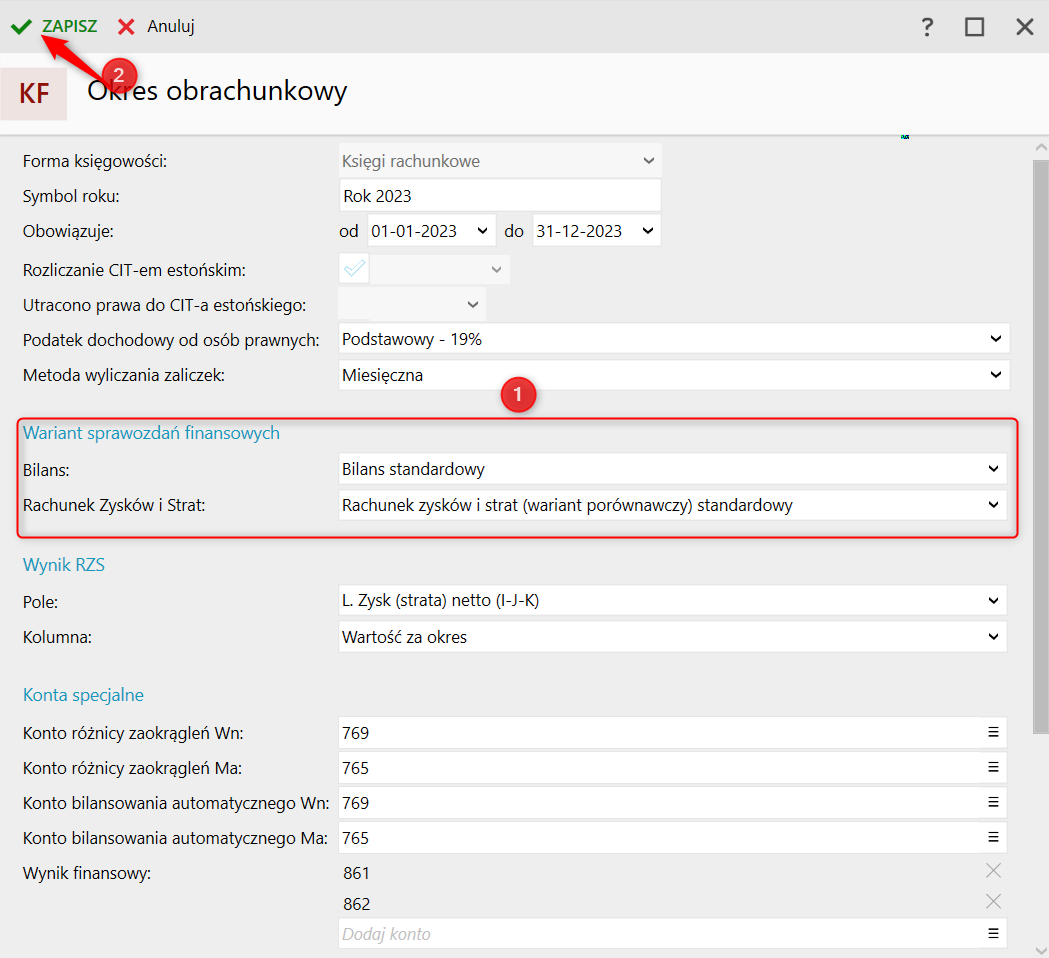1049x958 pixels.
Task: Remove account 861 from Wynik finansowy
Action: coord(993,870)
